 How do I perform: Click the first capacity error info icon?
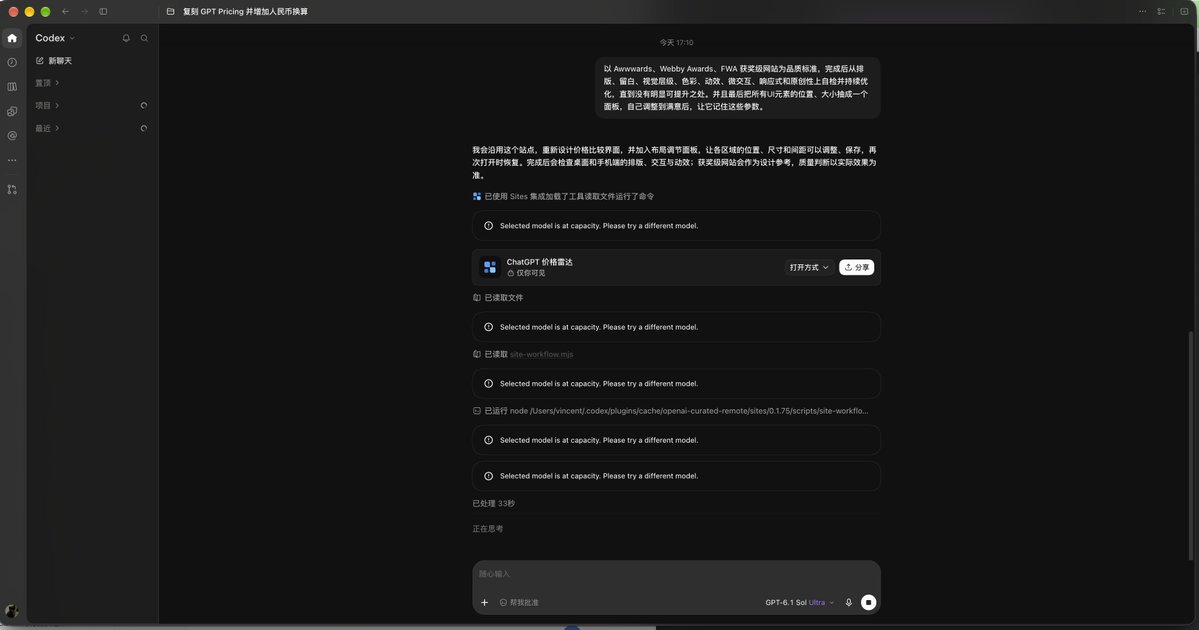[489, 226]
